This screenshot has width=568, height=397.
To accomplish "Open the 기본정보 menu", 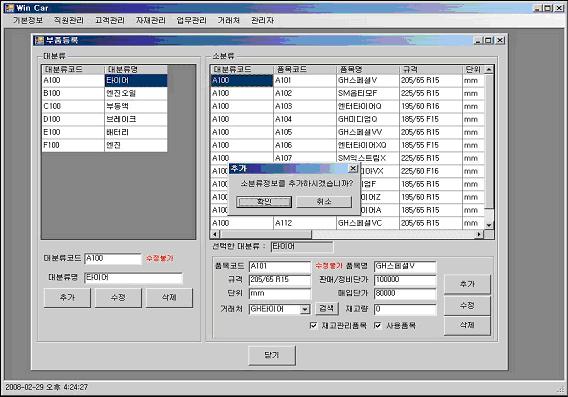I will coord(28,20).
